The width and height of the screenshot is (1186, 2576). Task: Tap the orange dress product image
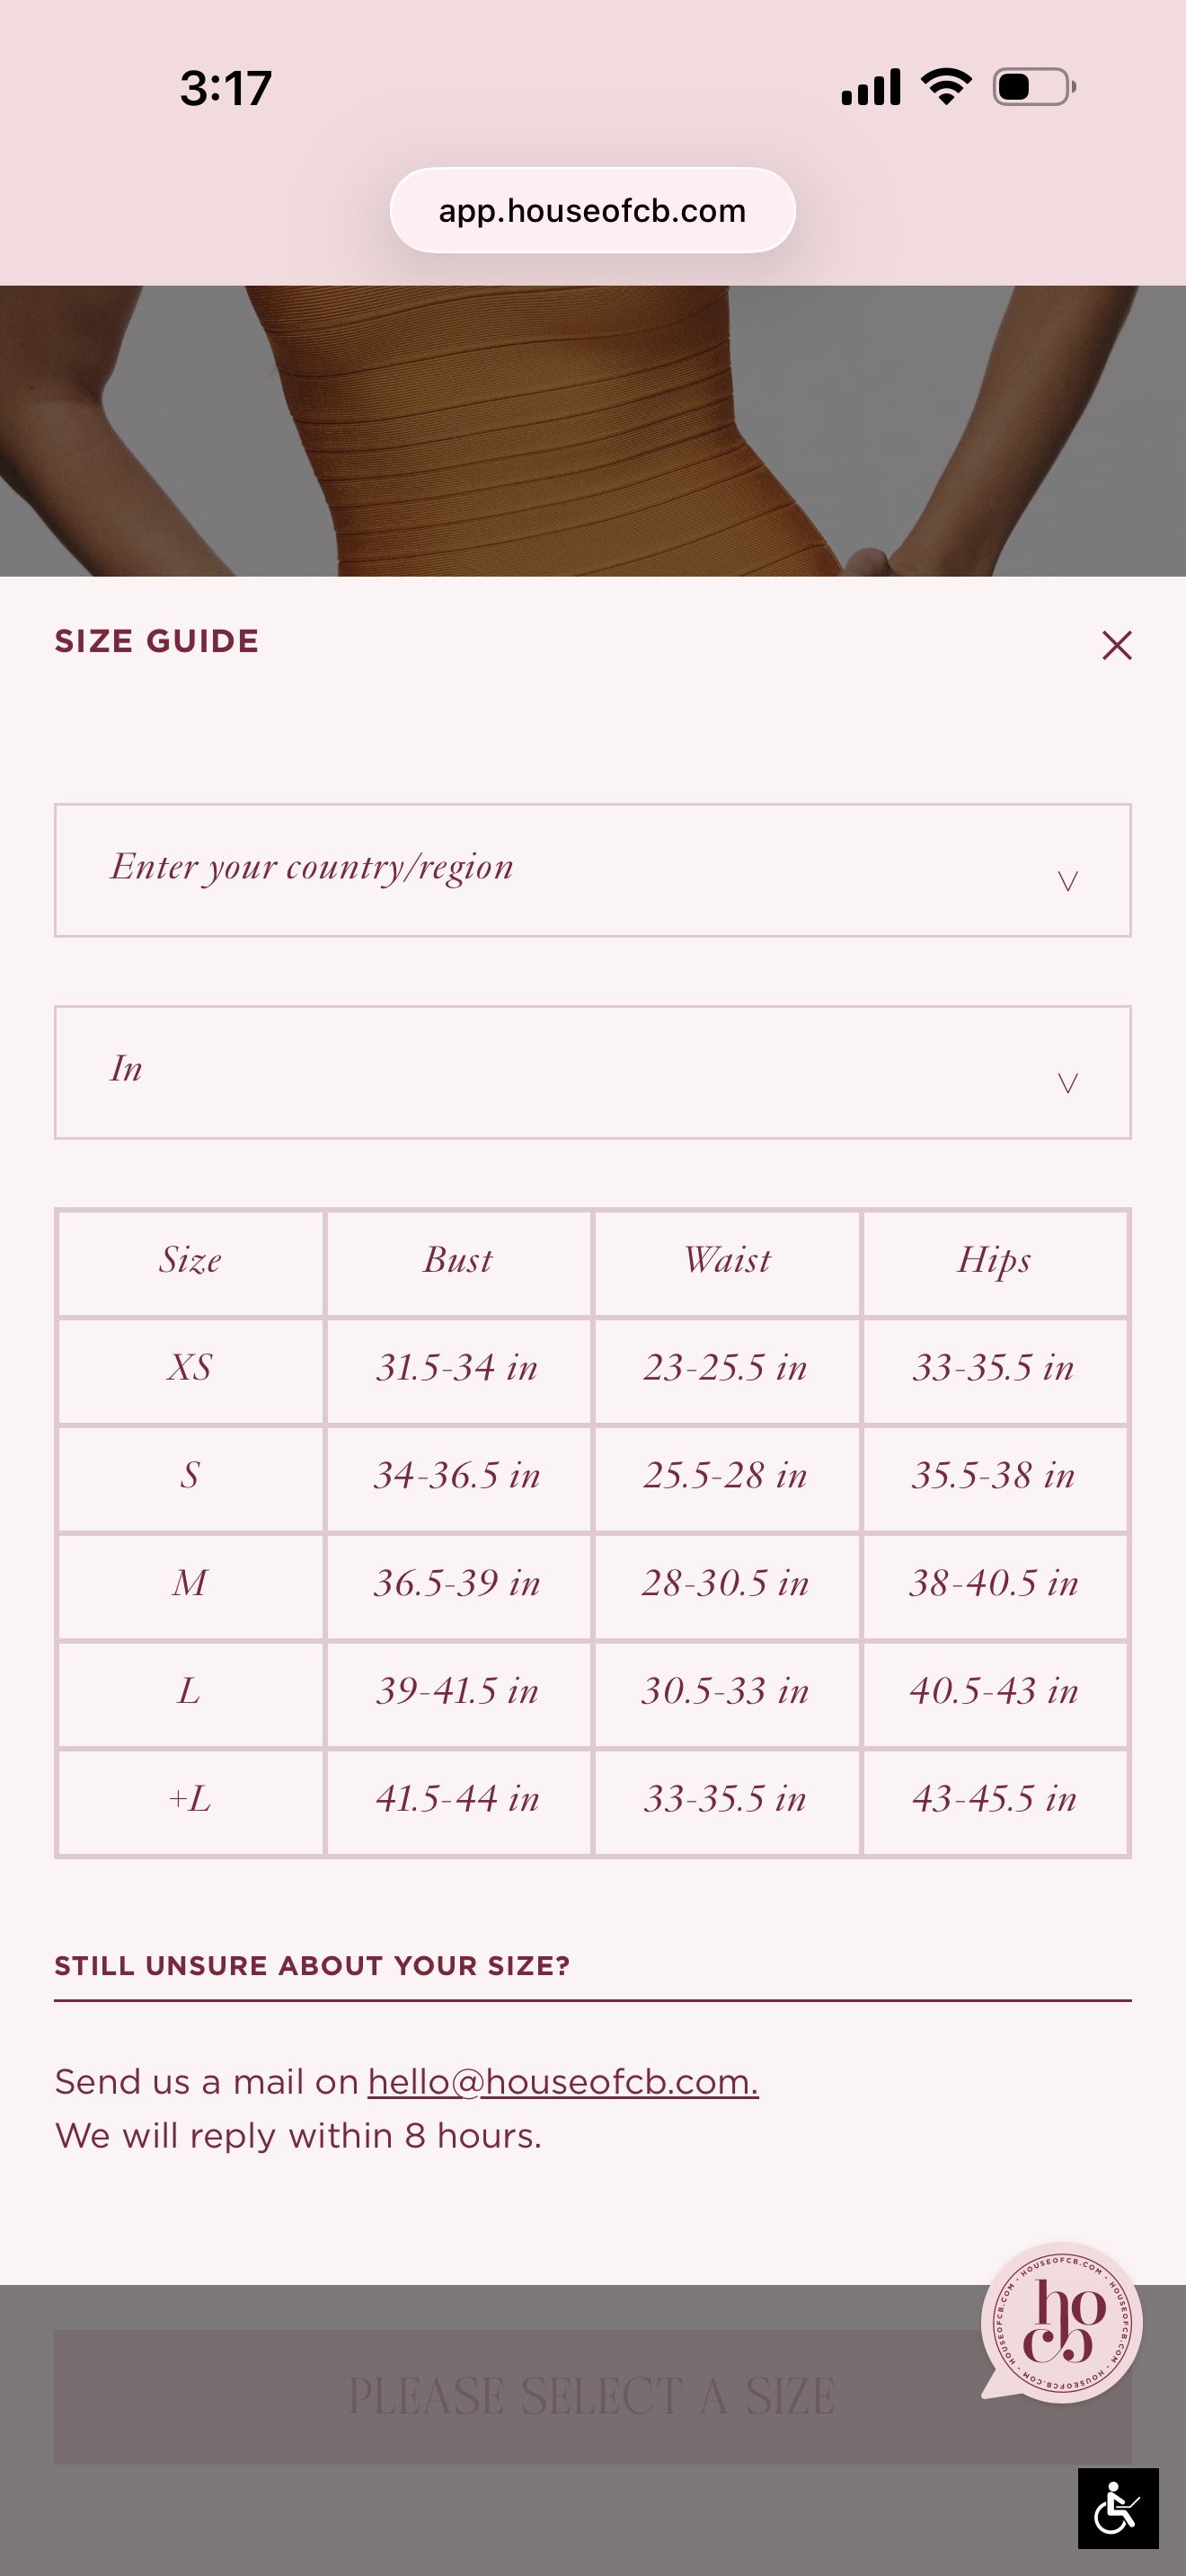tap(593, 431)
